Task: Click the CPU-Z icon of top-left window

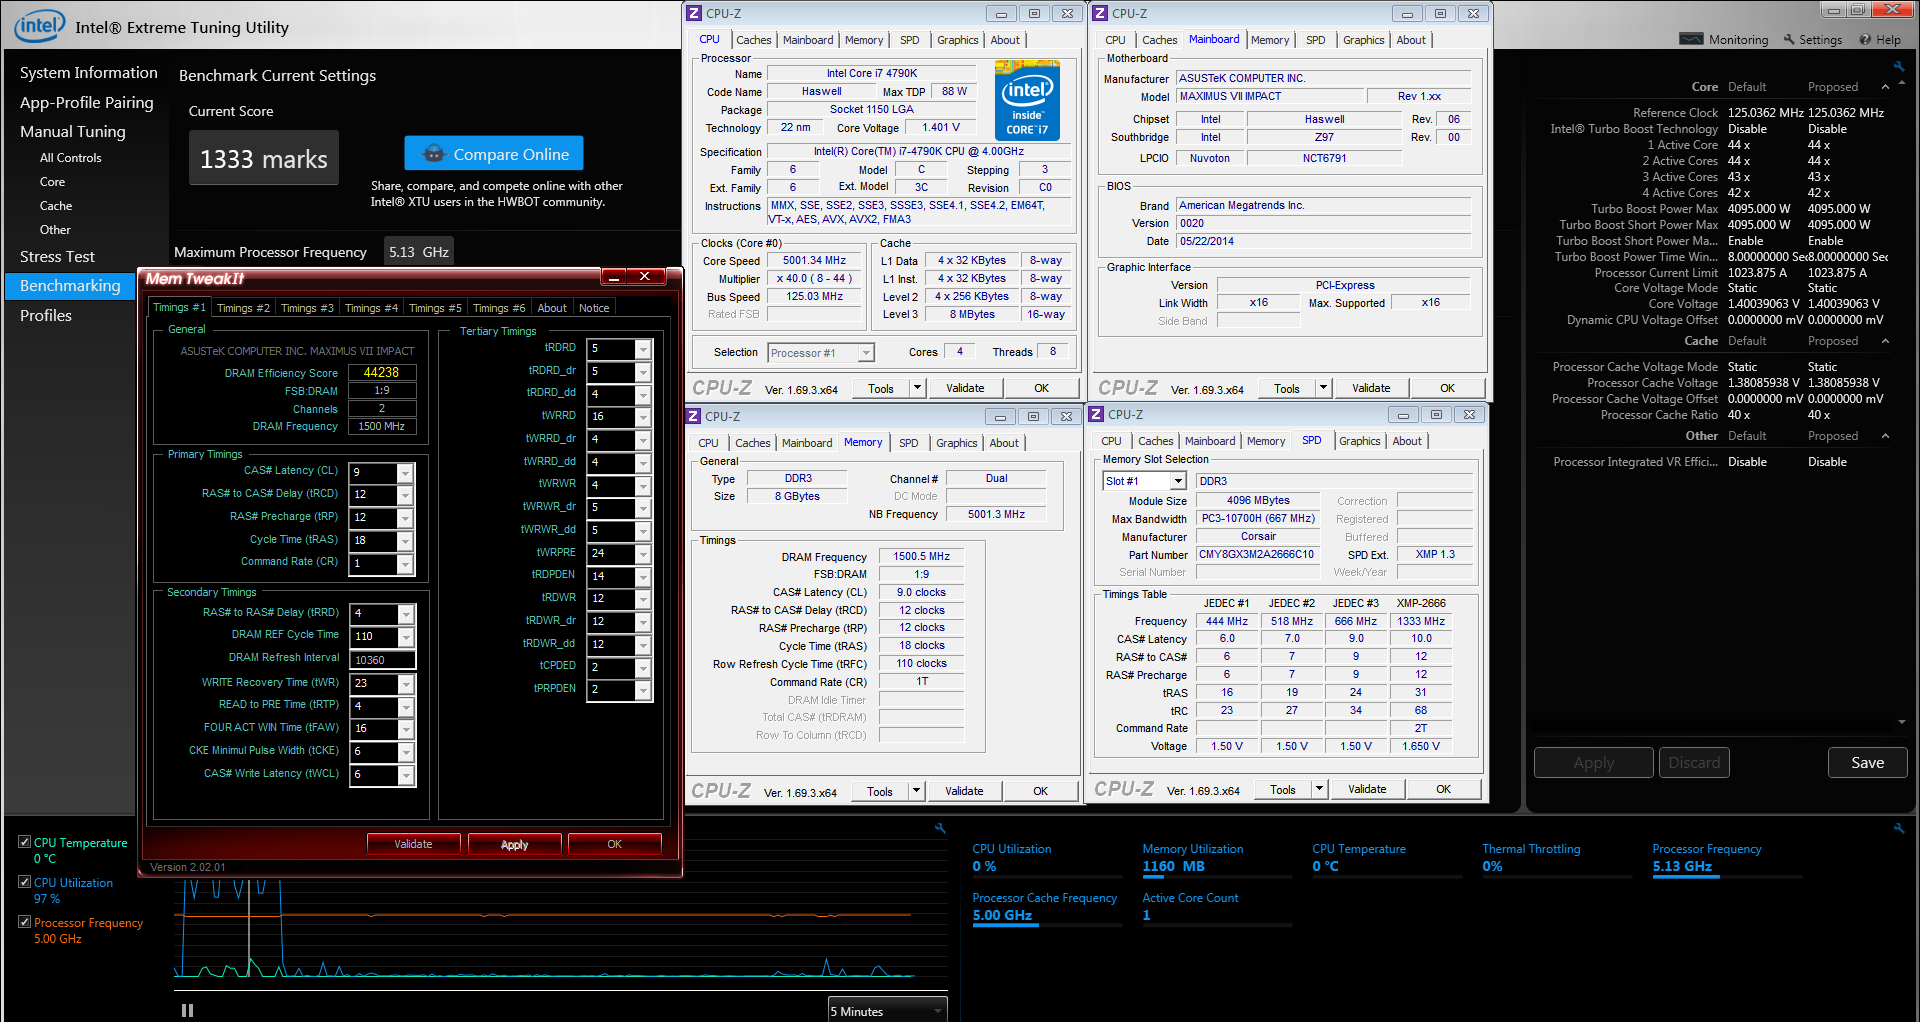Action: click(694, 13)
